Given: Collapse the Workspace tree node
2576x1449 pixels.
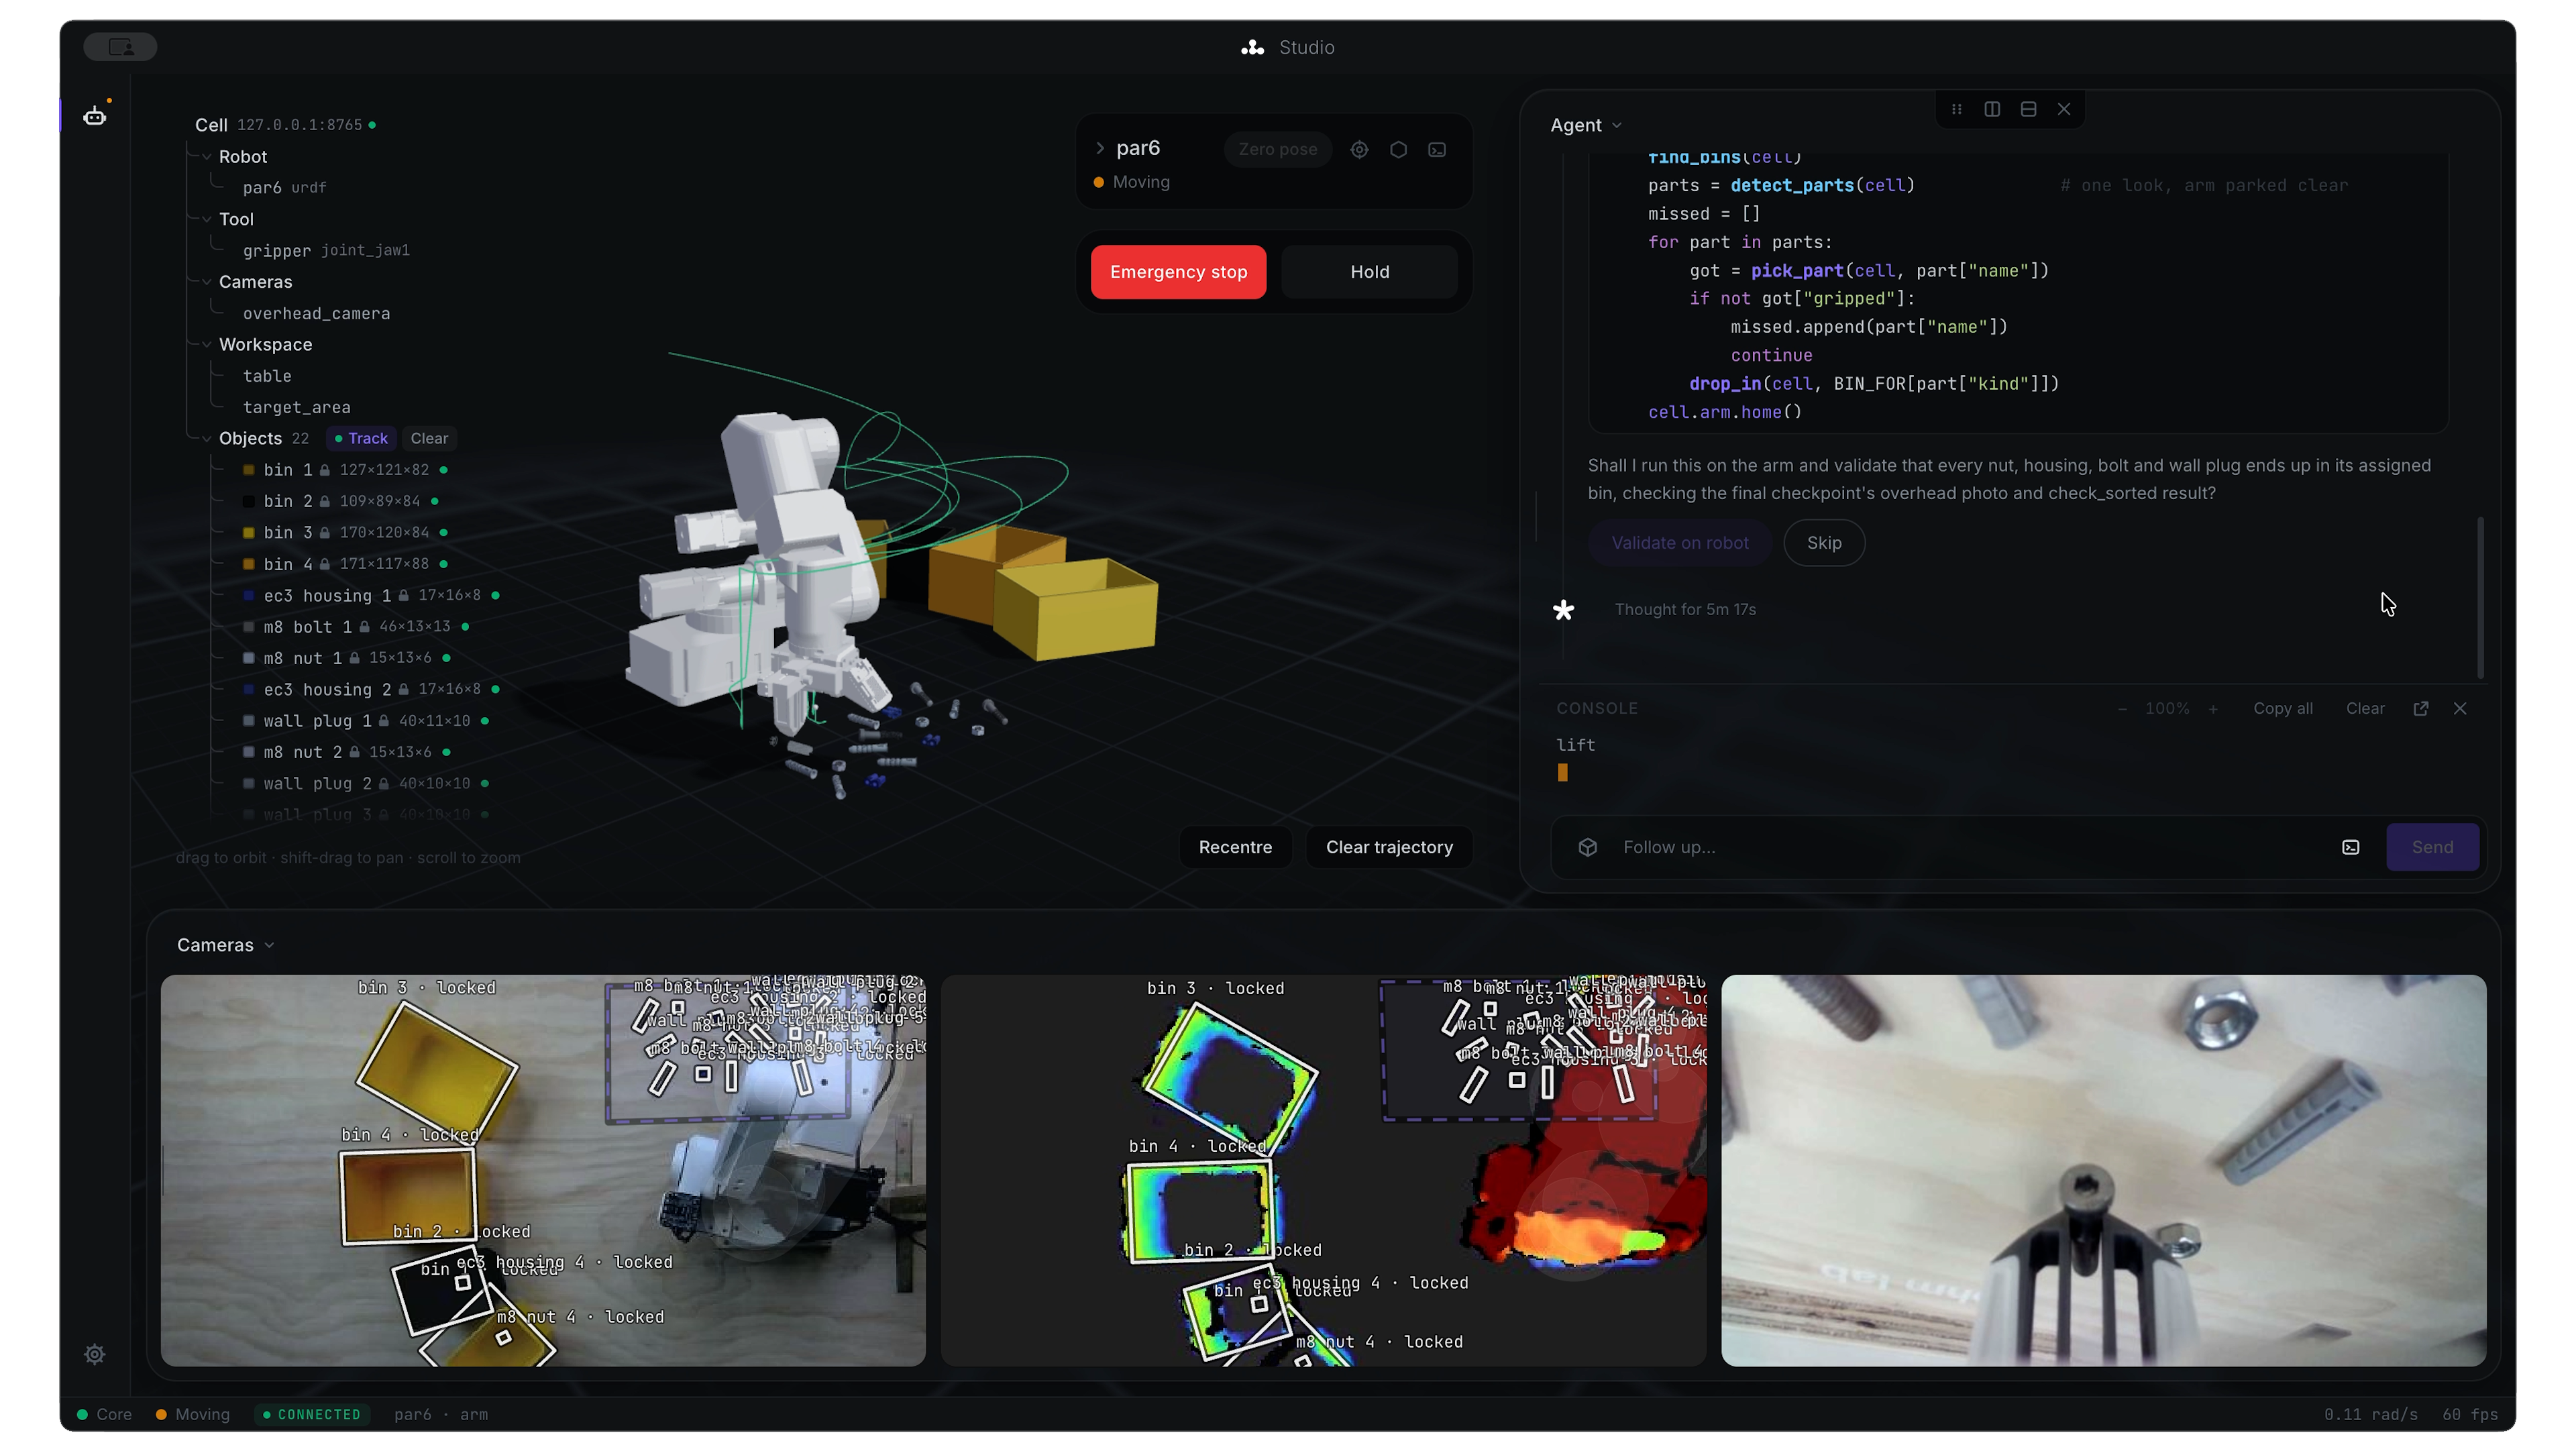Looking at the screenshot, I should [206, 344].
